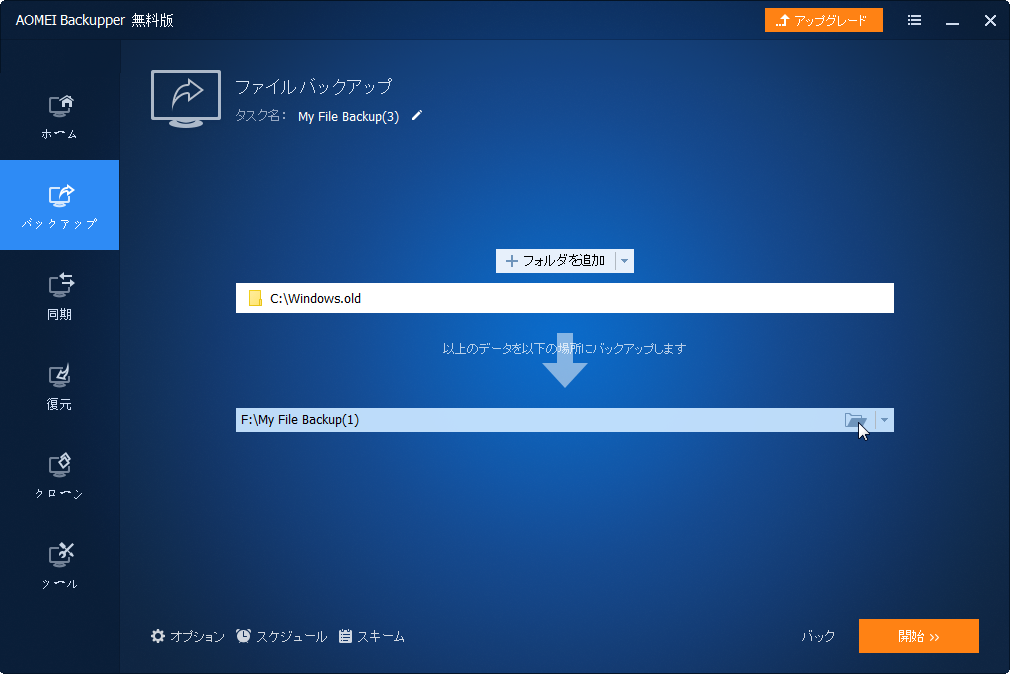Expand the フォルダを追加 dropdown arrow

point(624,261)
